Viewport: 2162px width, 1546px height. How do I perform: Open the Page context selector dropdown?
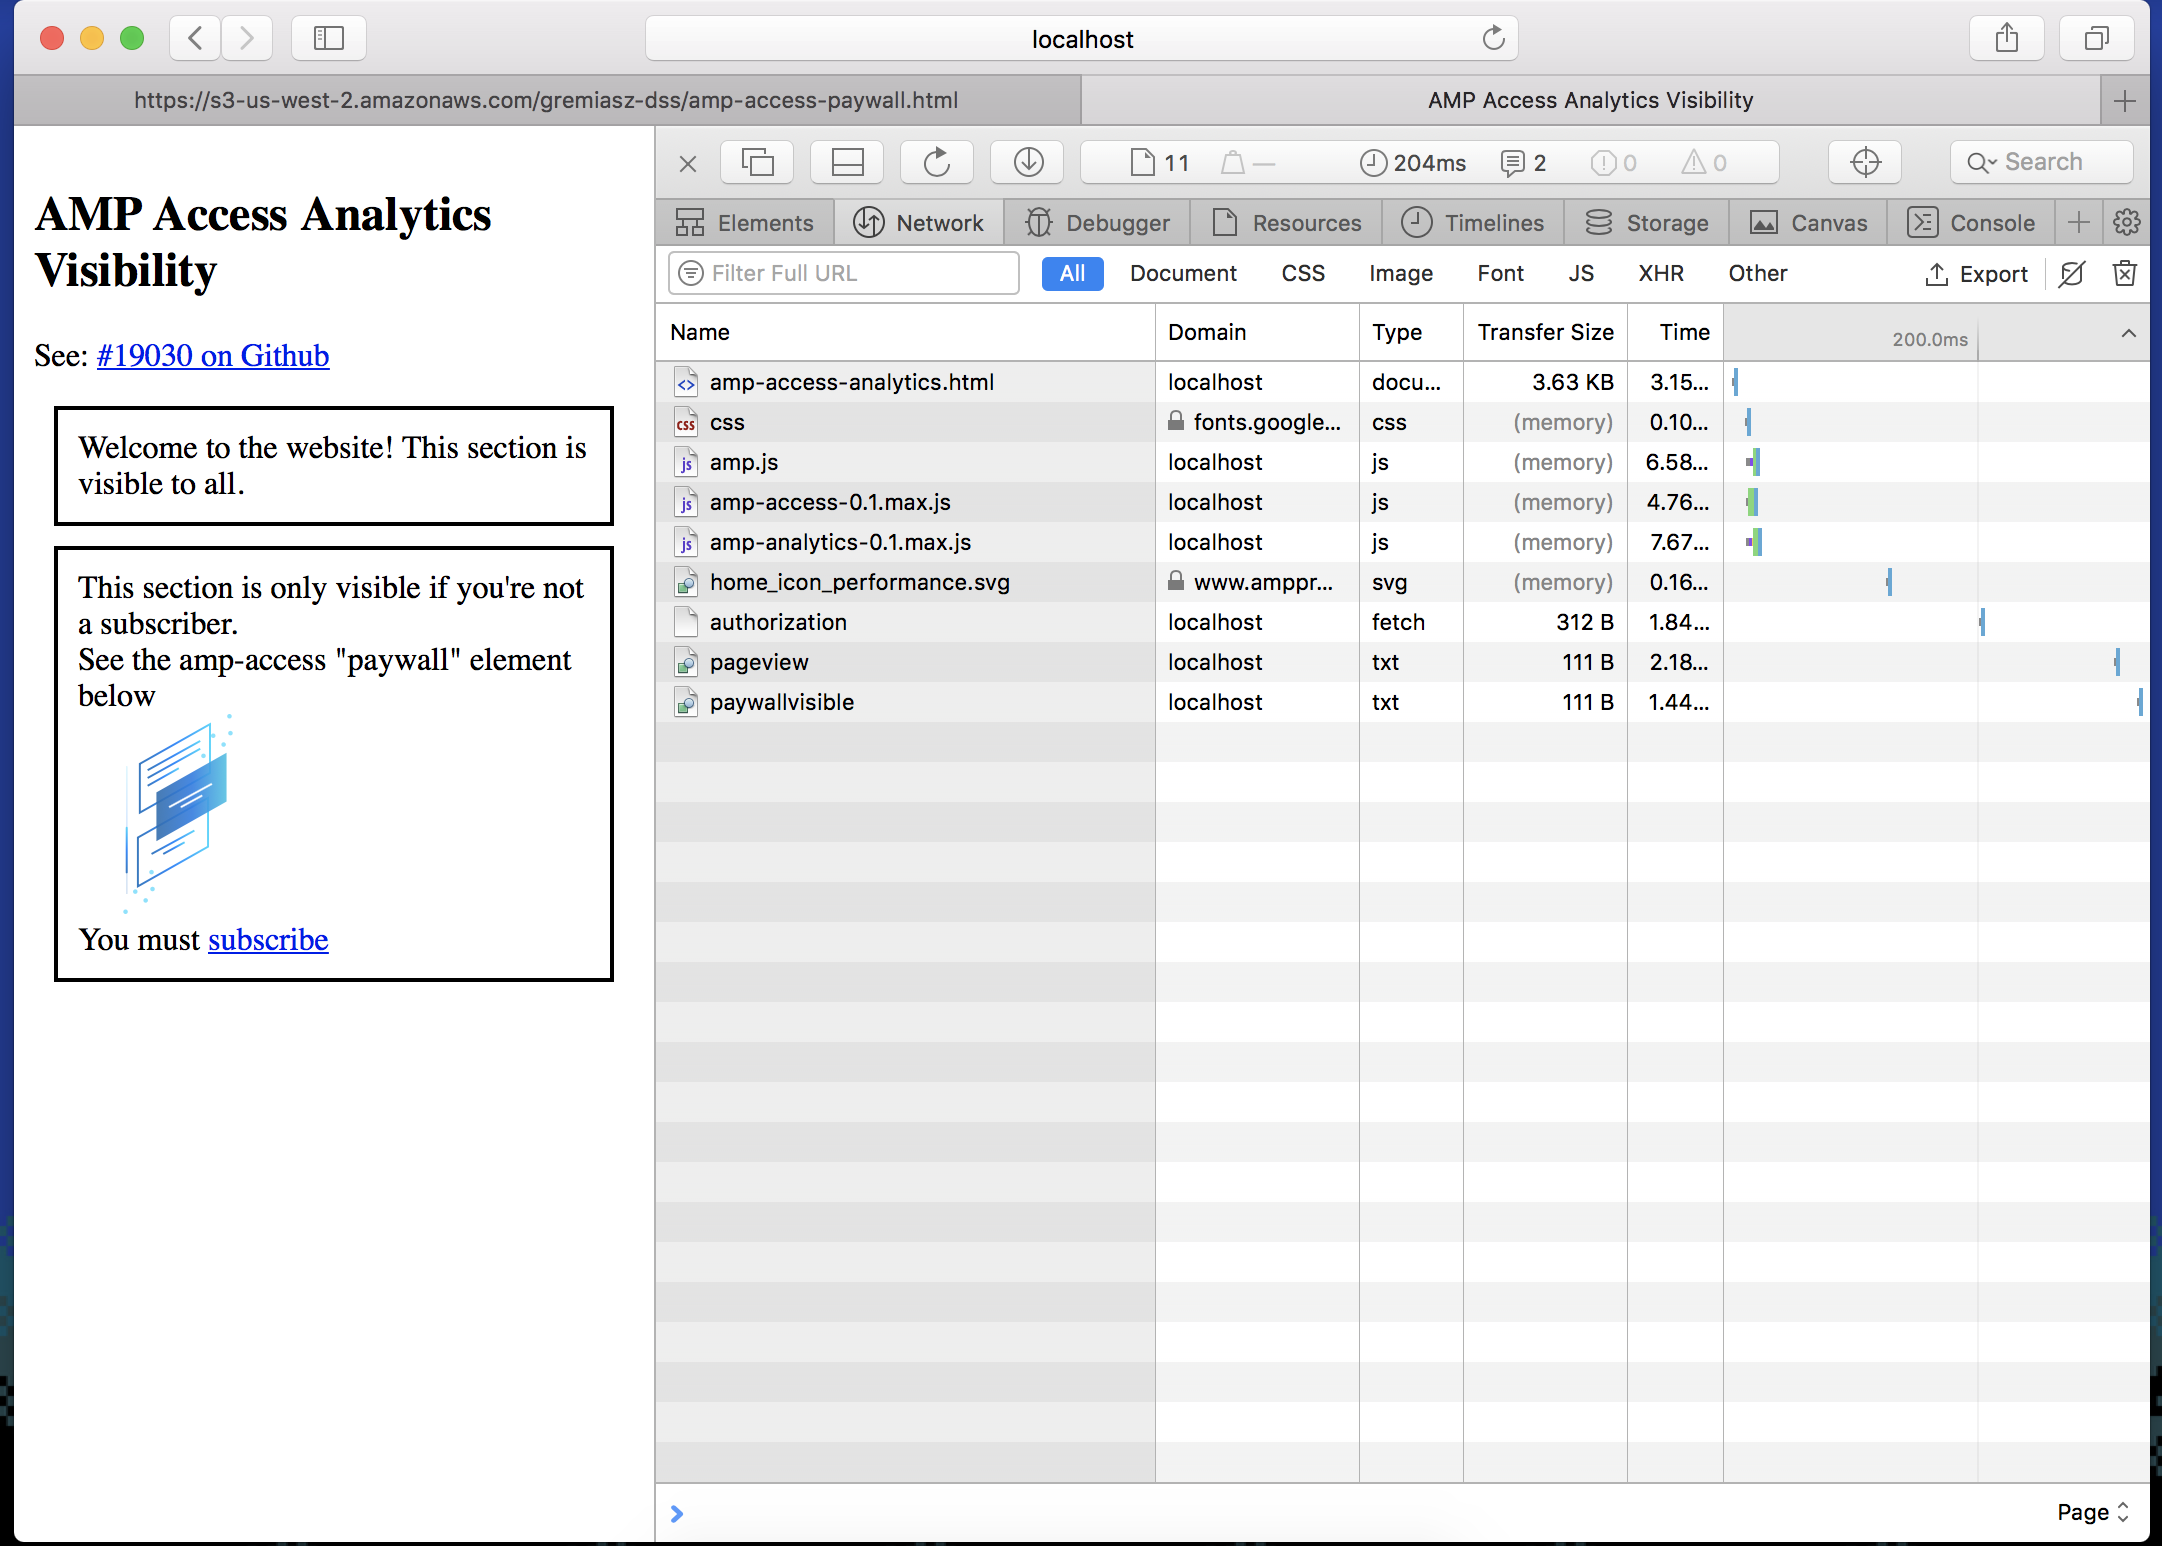pyautogui.click(x=2092, y=1512)
